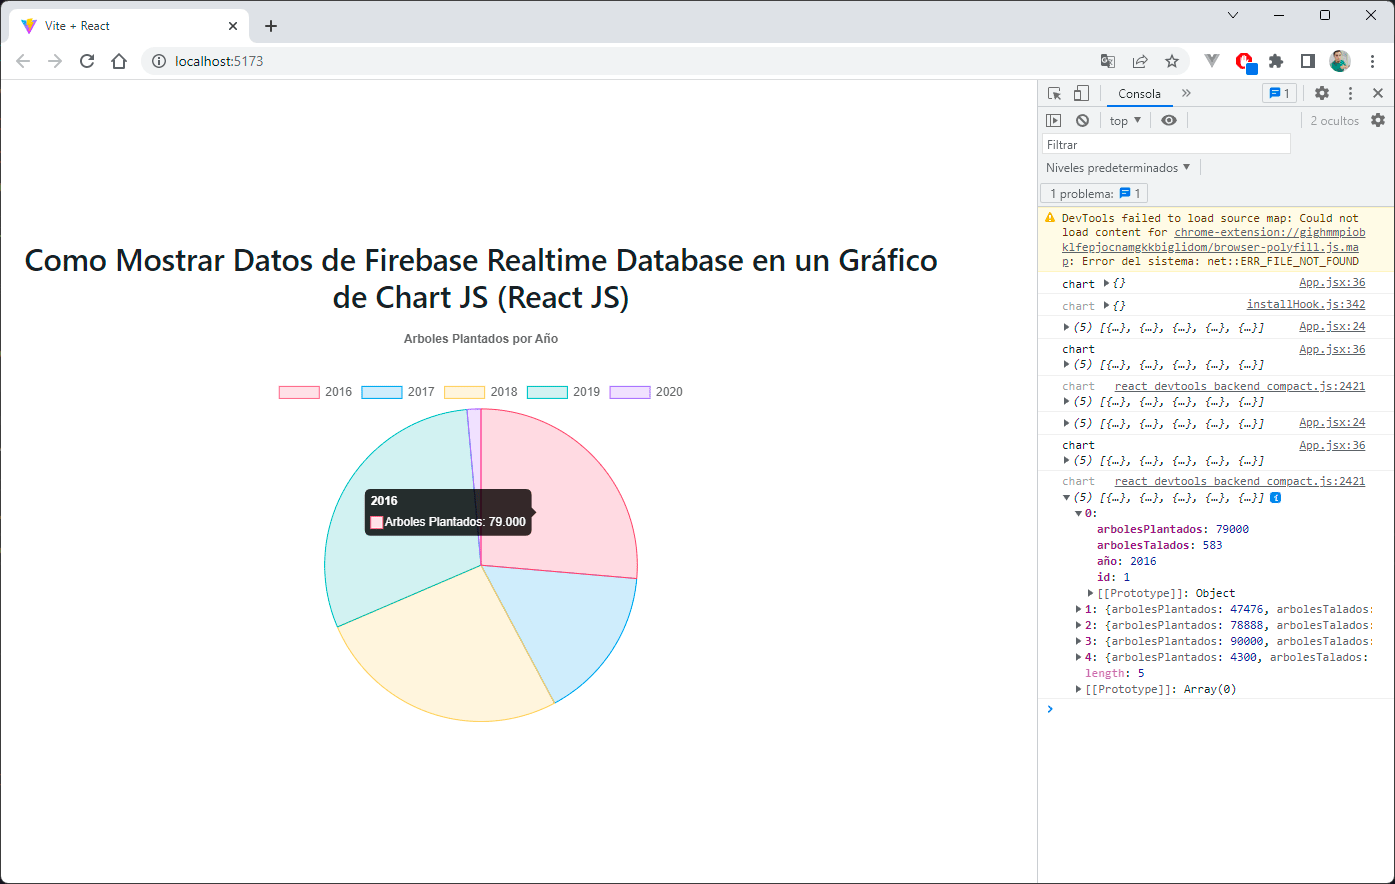Viewport: 1395px width, 884px height.
Task: Open the Extensions puzzle menu
Action: coord(1276,61)
